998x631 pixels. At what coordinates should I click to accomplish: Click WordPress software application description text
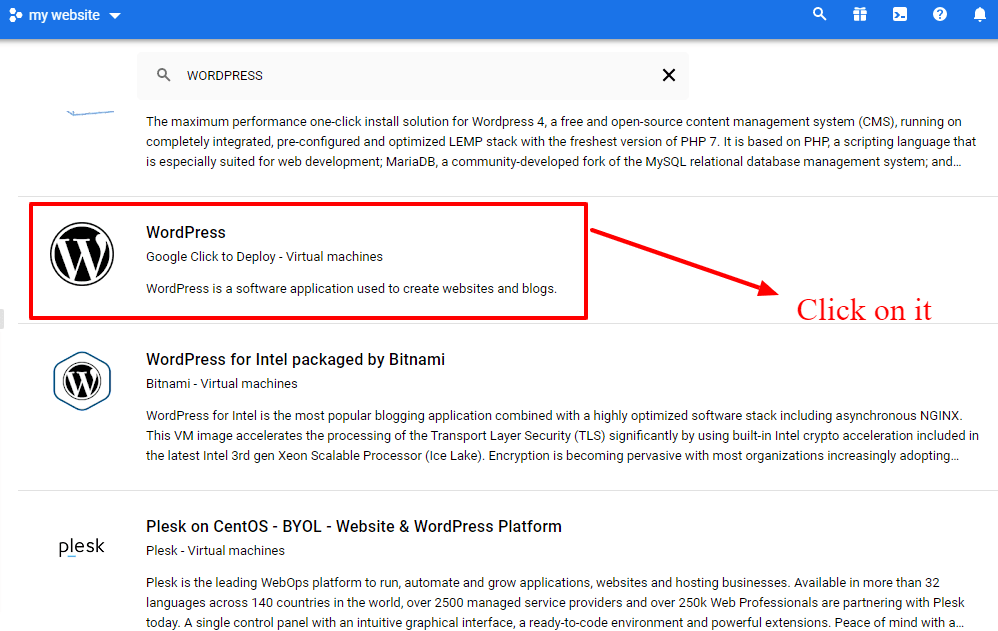coord(351,288)
